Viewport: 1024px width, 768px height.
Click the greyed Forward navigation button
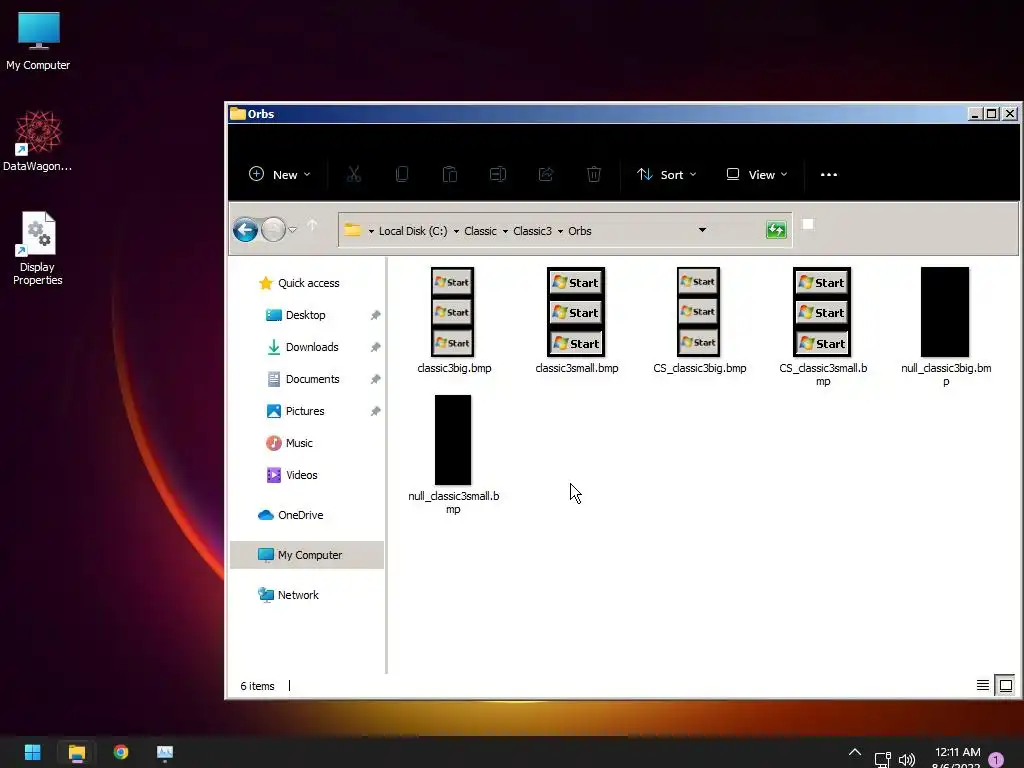tap(273, 230)
